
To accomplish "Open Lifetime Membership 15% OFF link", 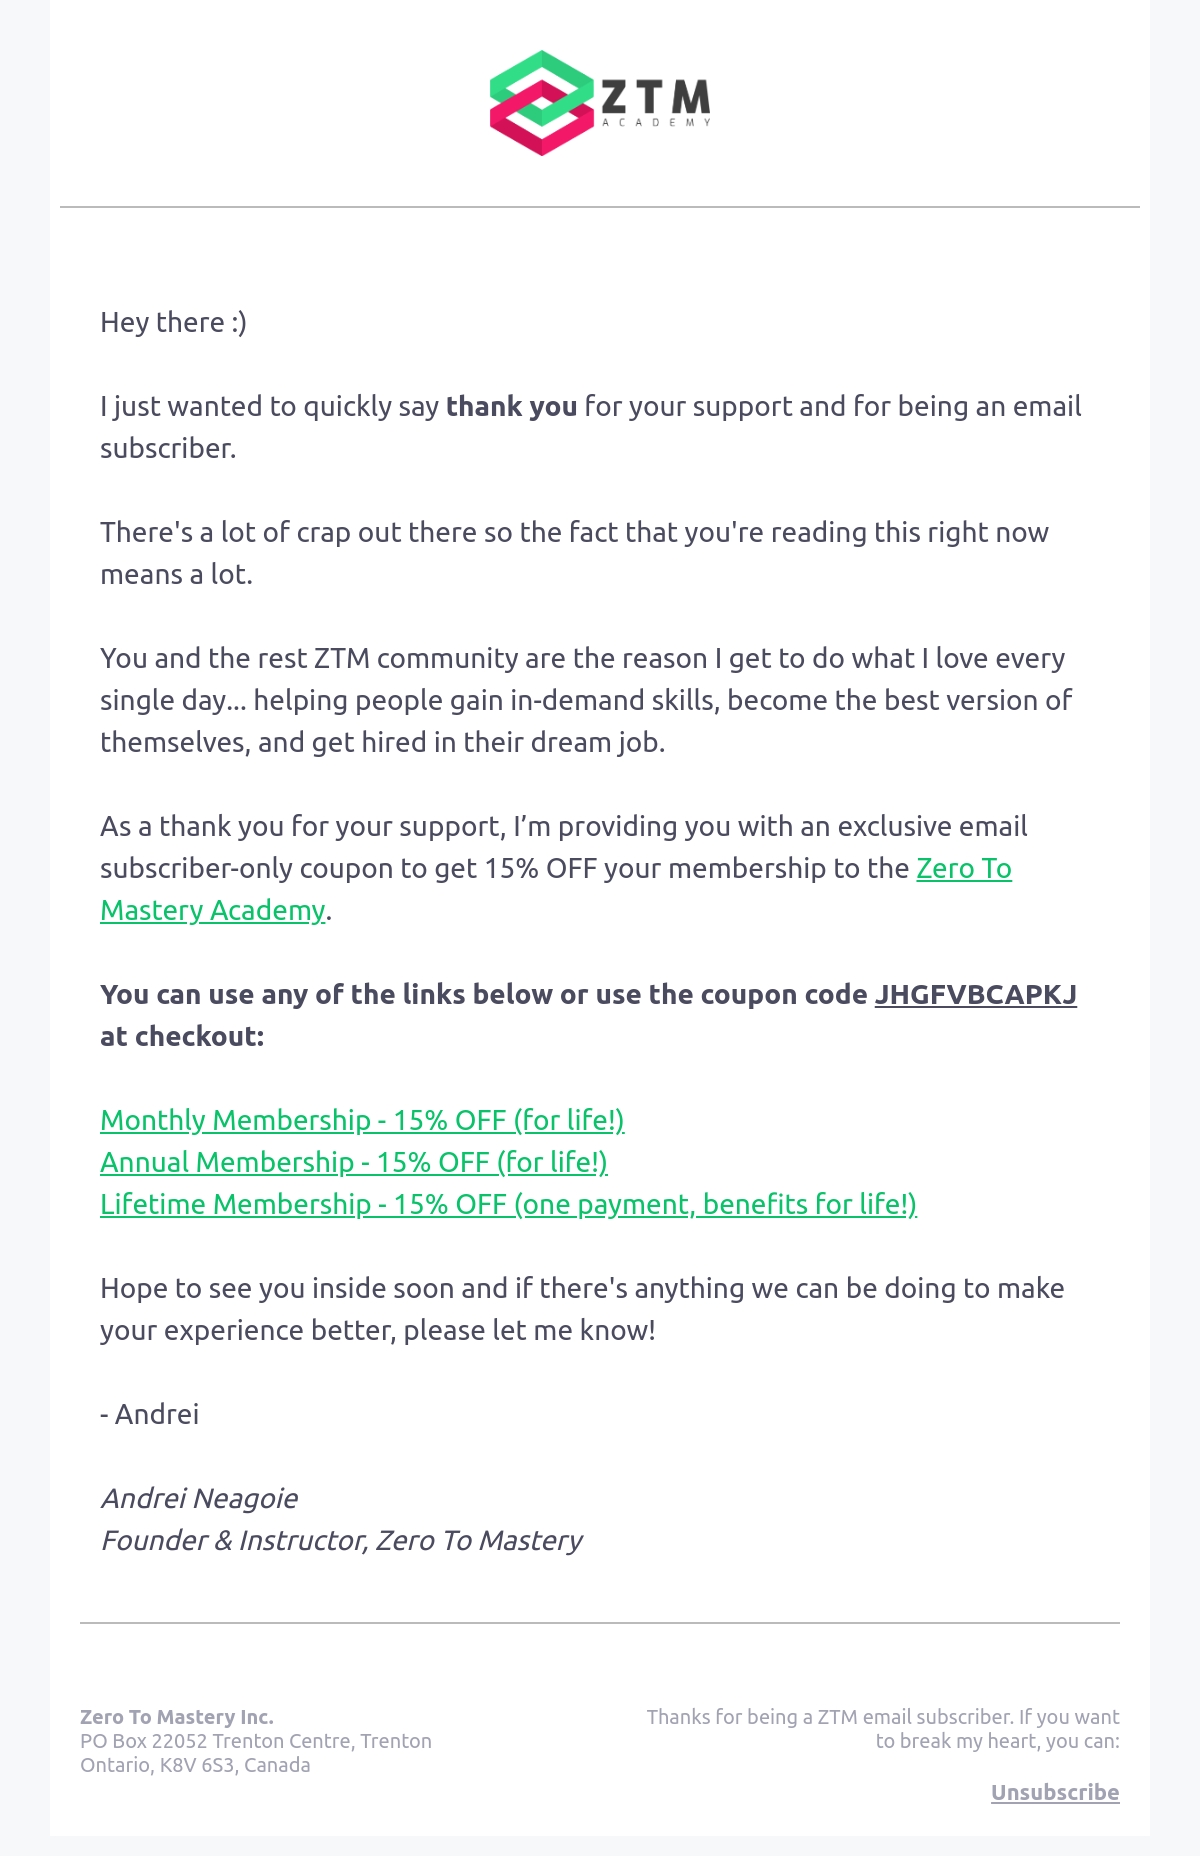I will 508,1204.
